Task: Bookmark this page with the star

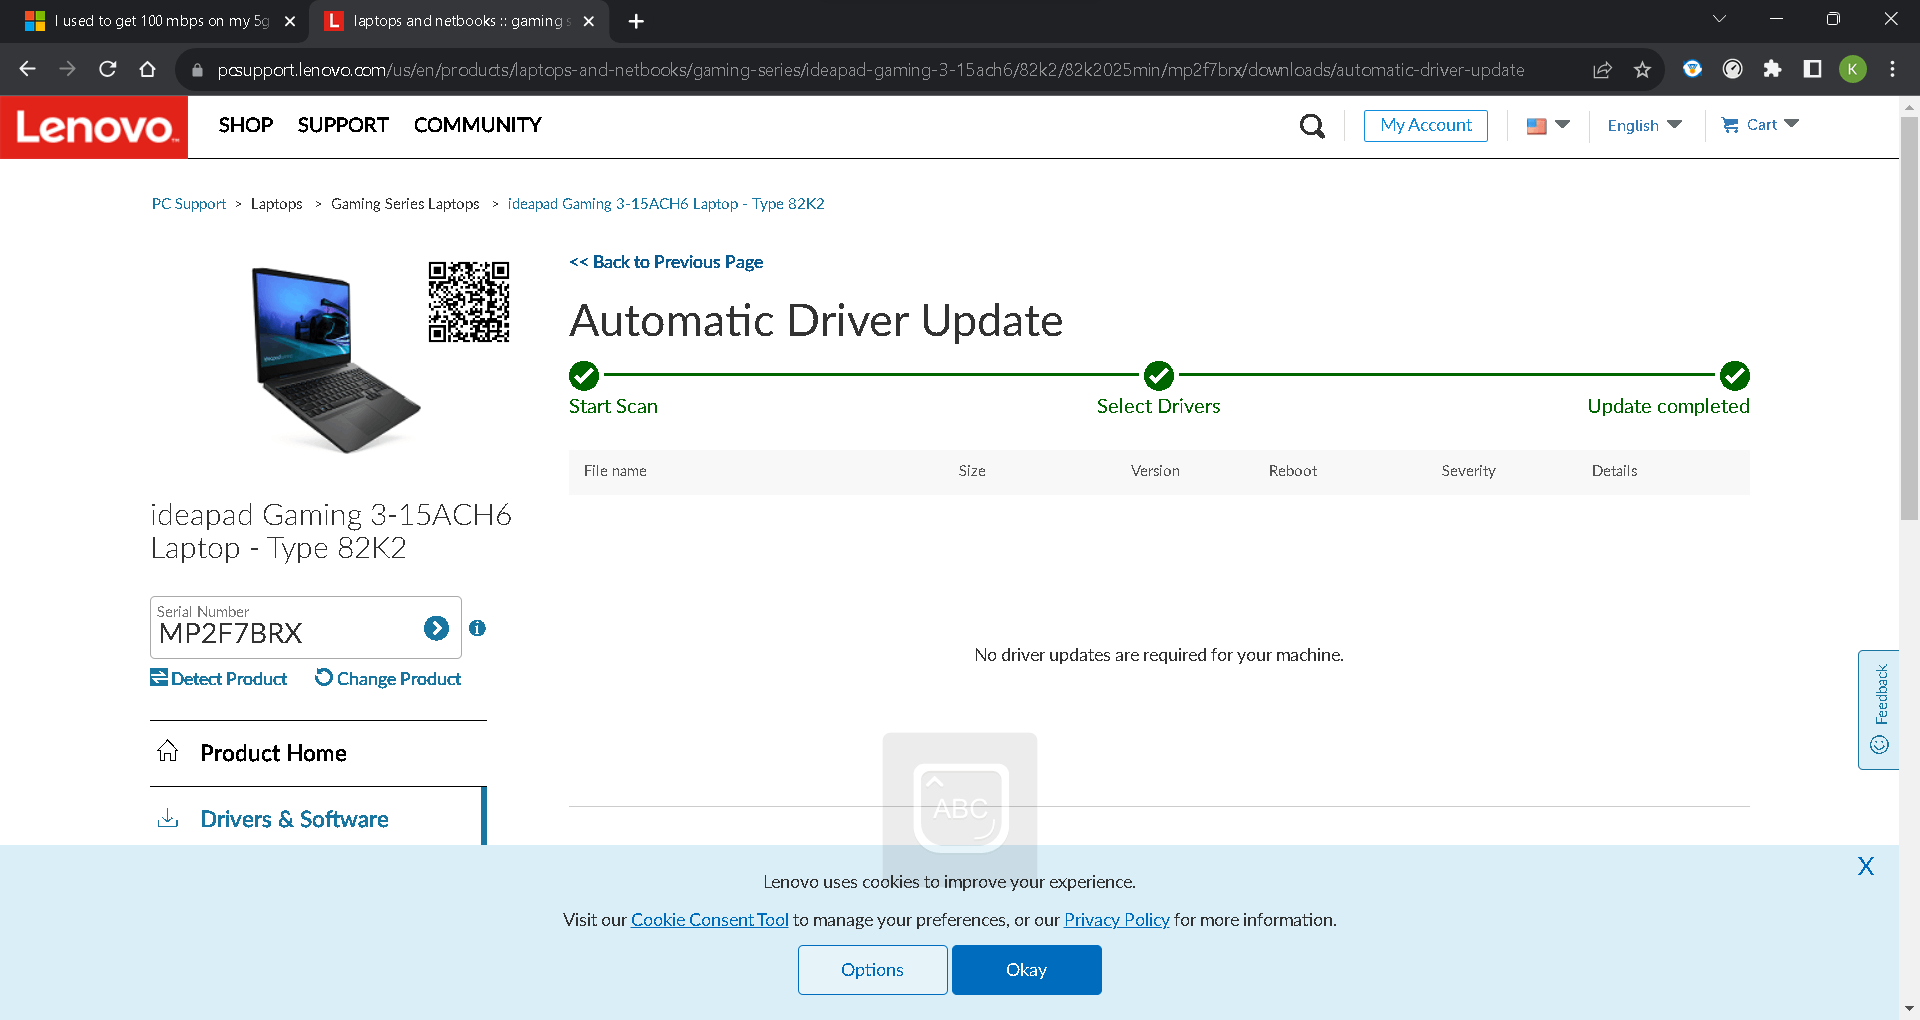Action: click(1642, 69)
